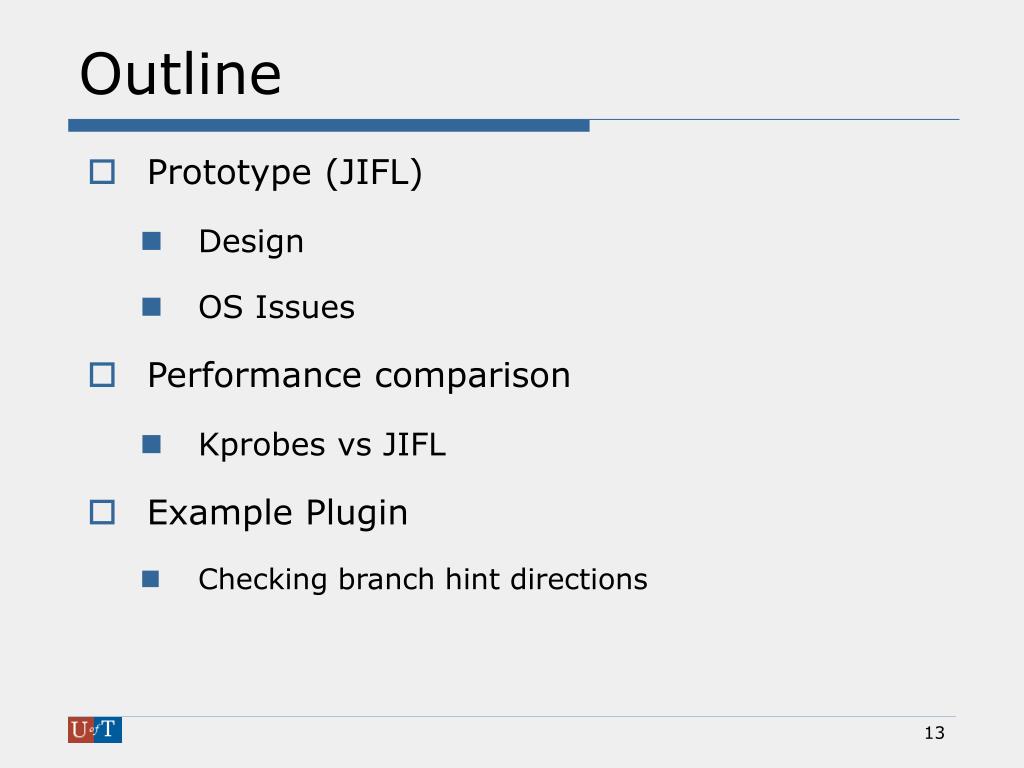Click filled bullet beside Checking branch hint directions
The width and height of the screenshot is (1024, 768).
(151, 579)
